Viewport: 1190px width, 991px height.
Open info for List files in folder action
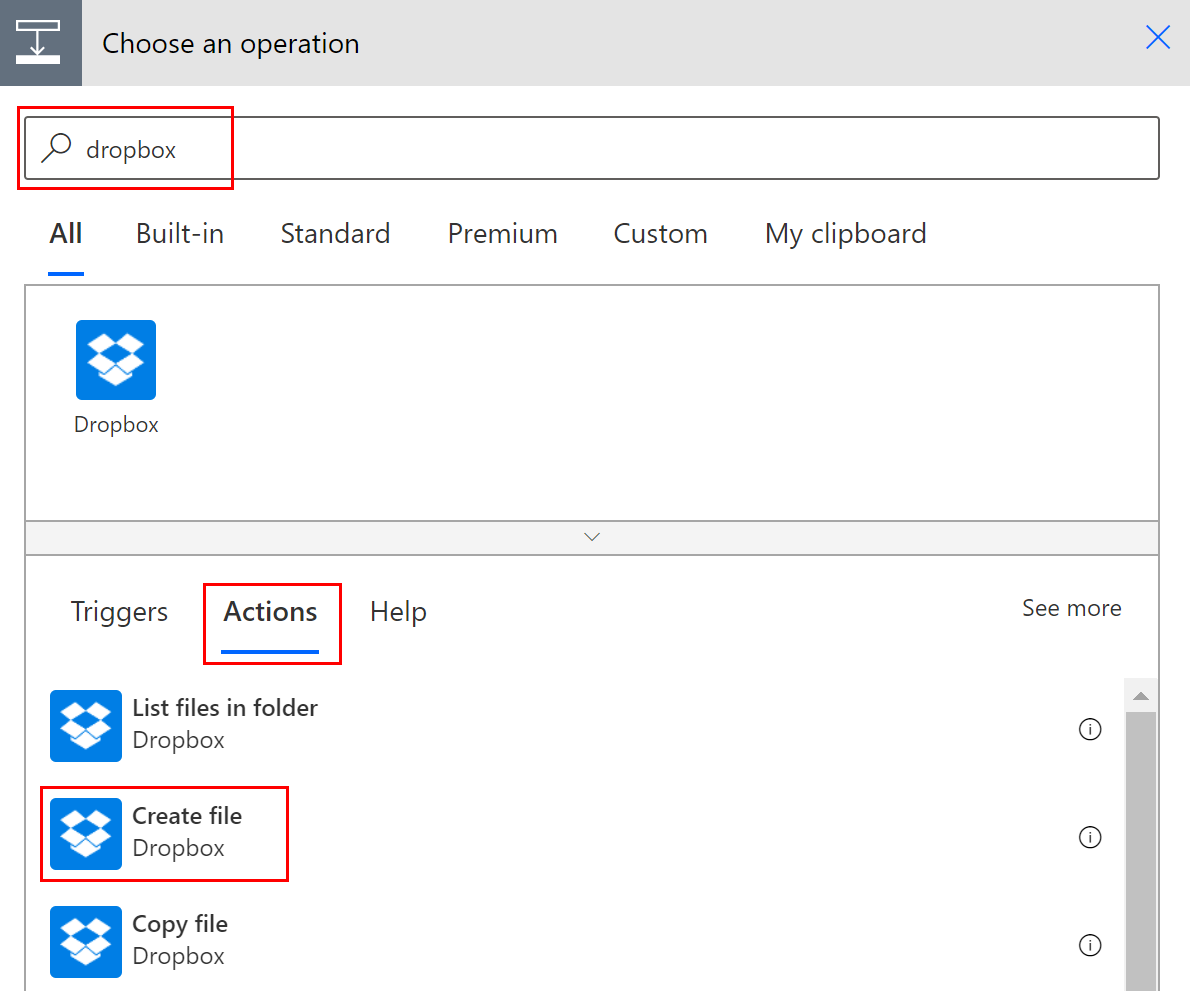pyautogui.click(x=1090, y=729)
